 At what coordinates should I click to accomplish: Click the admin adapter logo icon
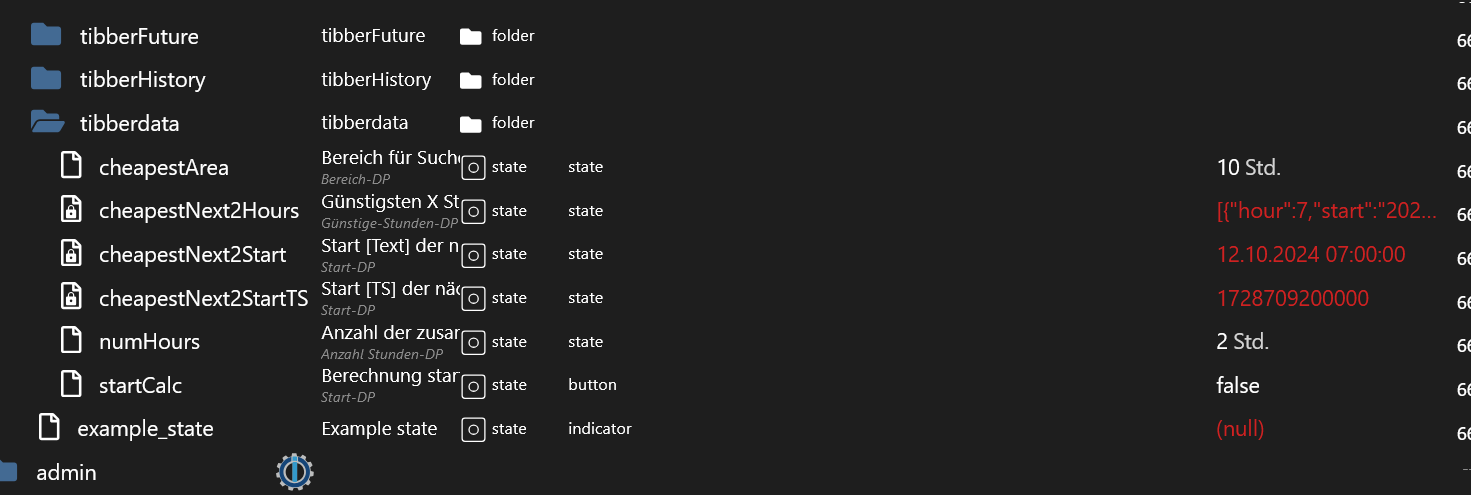[x=295, y=472]
